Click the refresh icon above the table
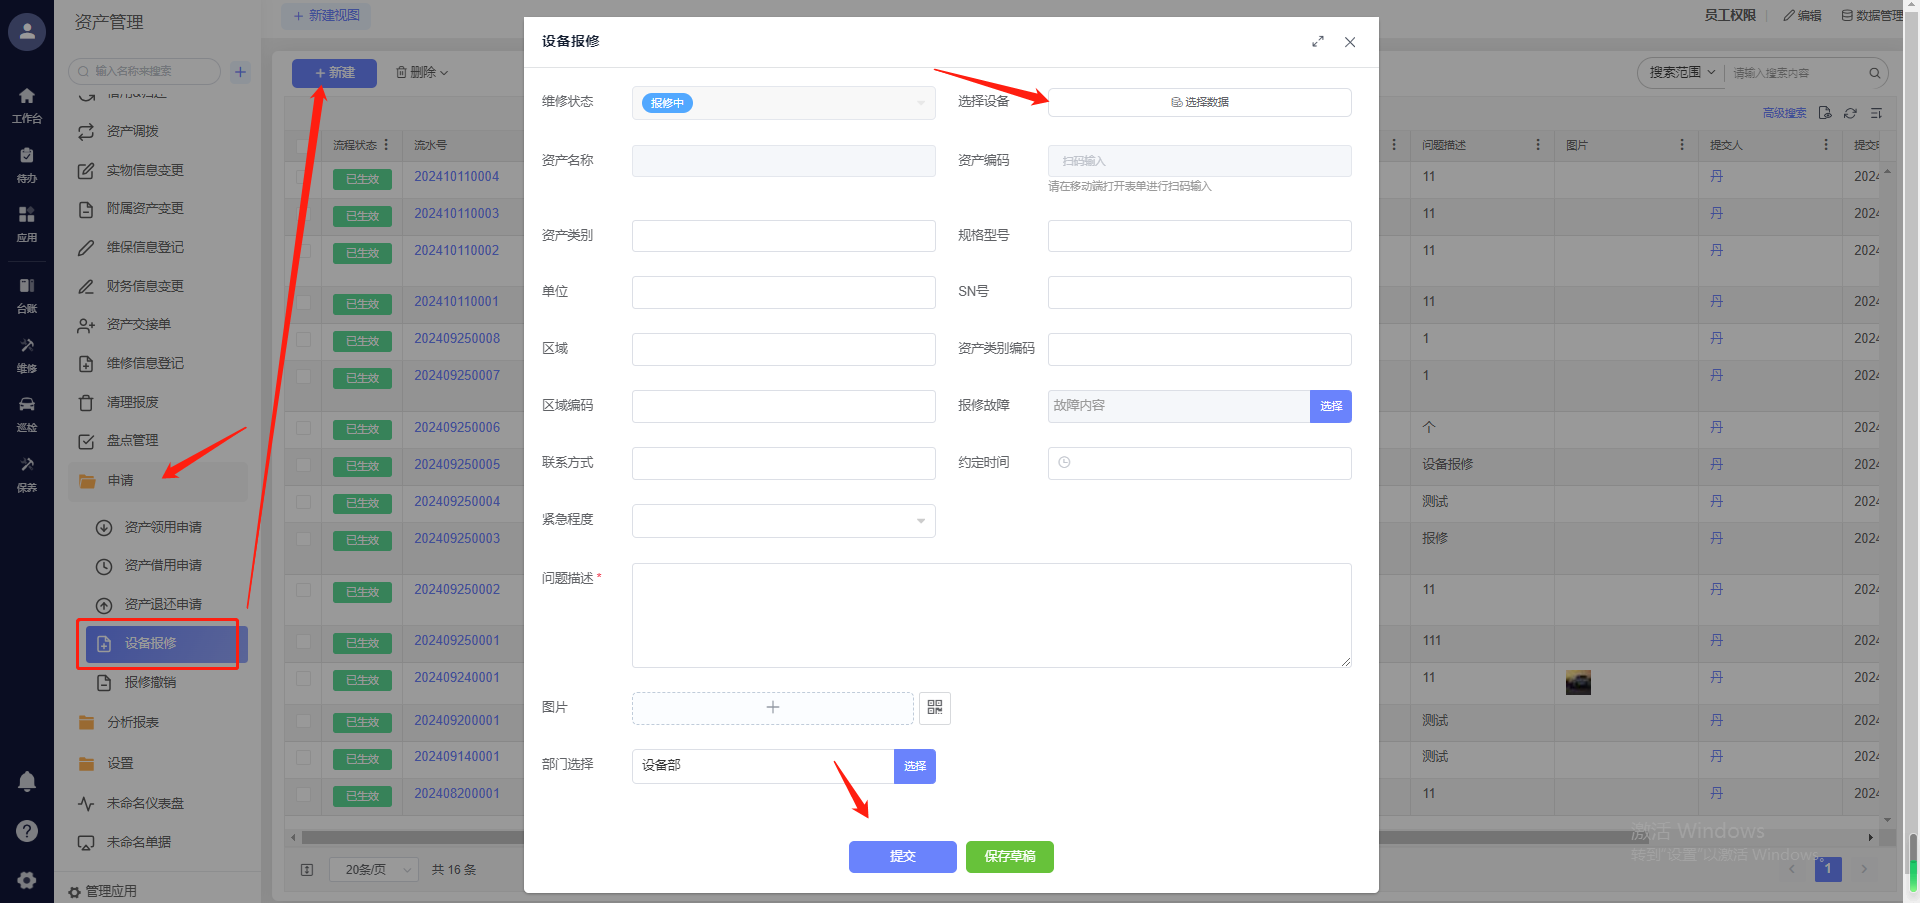 (x=1850, y=113)
